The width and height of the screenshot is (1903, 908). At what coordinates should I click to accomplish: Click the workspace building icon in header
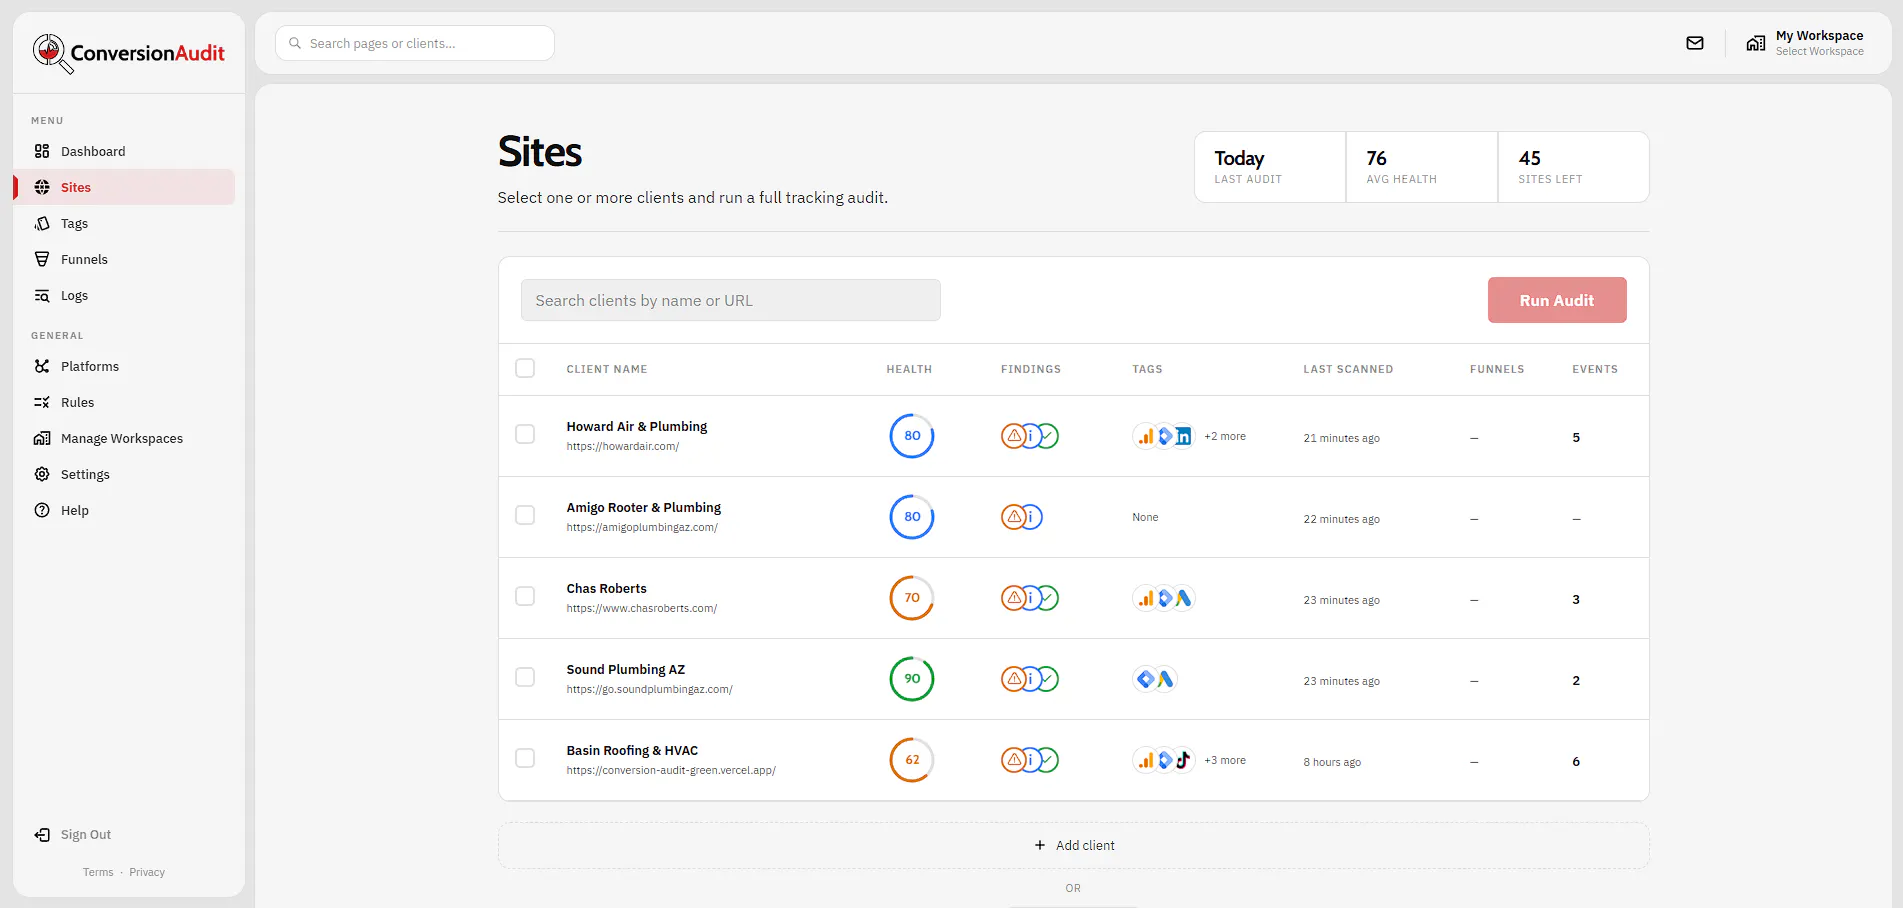click(1755, 43)
